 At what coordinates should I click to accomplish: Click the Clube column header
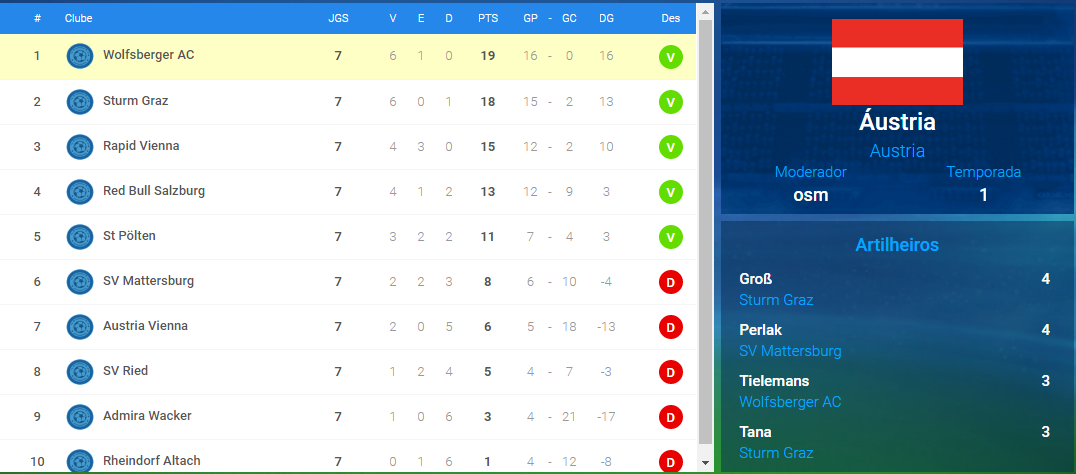point(77,19)
